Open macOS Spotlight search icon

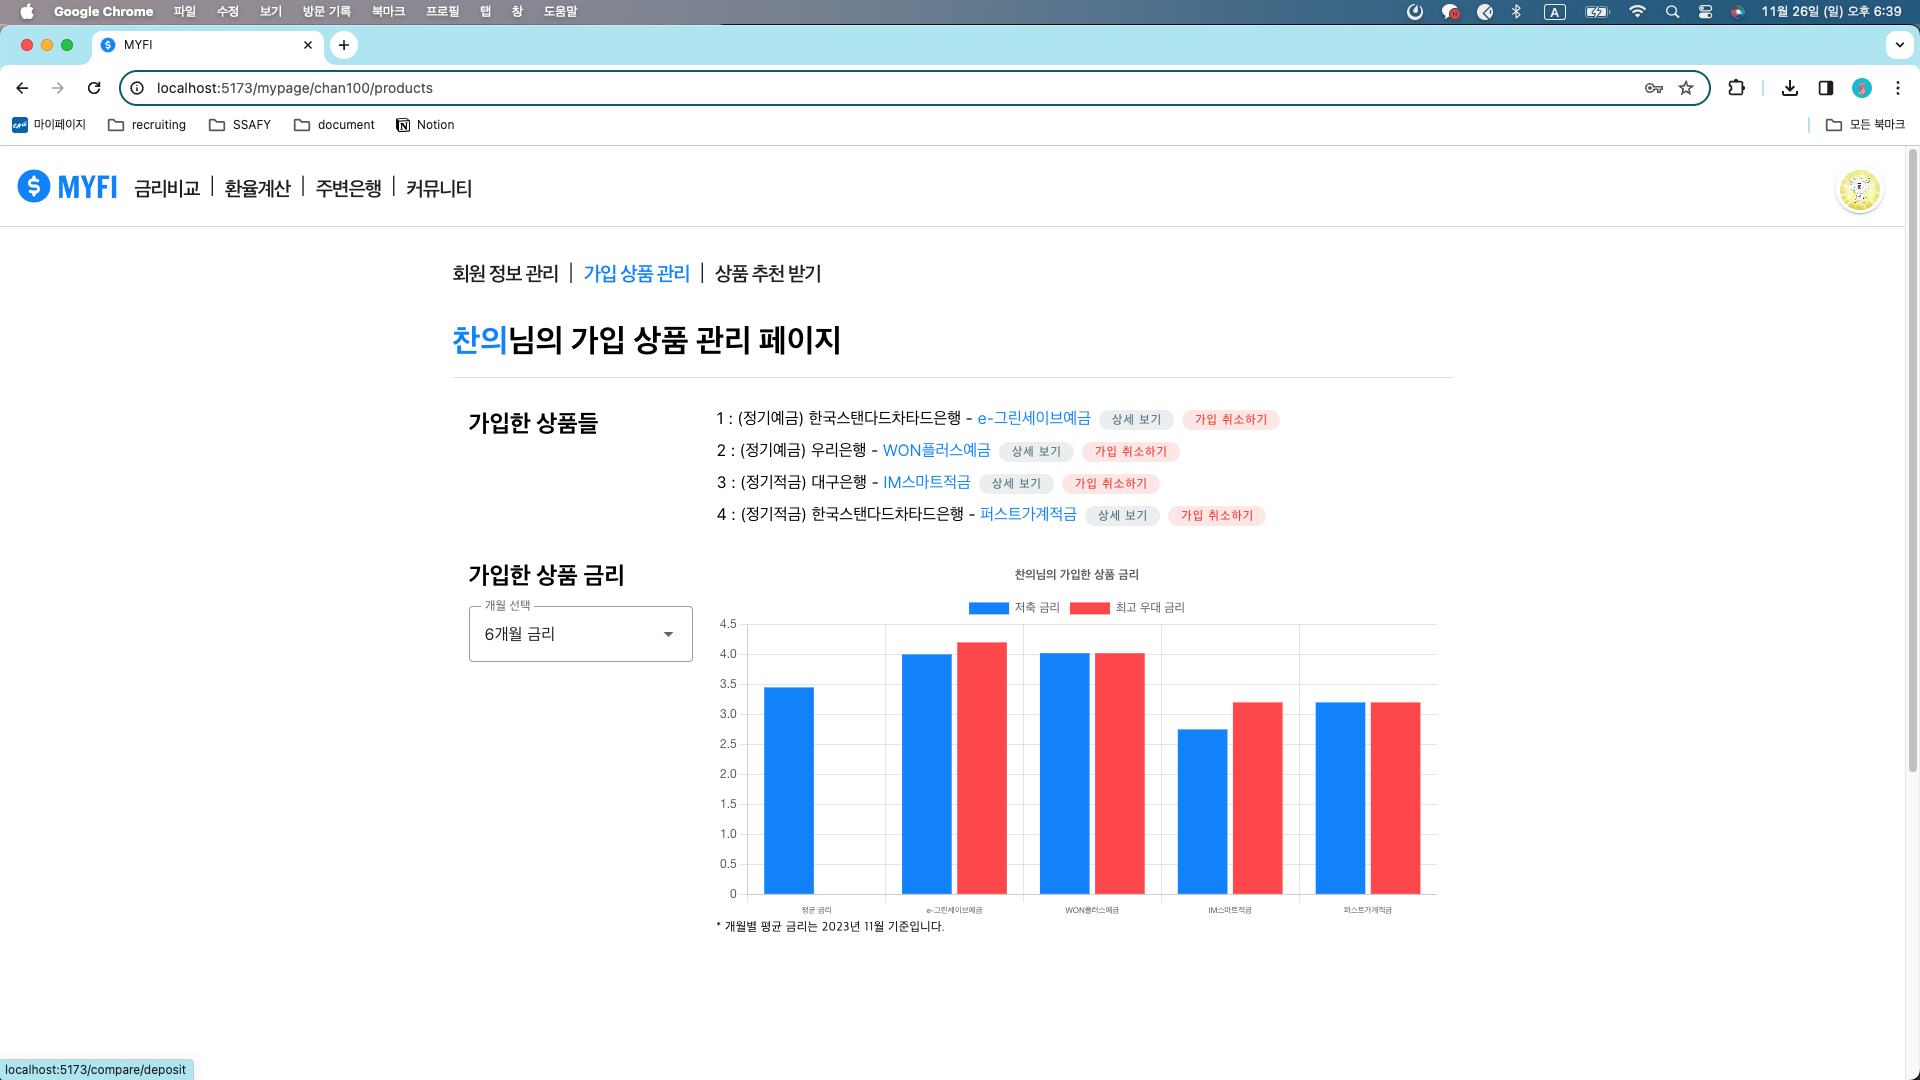pyautogui.click(x=1672, y=12)
